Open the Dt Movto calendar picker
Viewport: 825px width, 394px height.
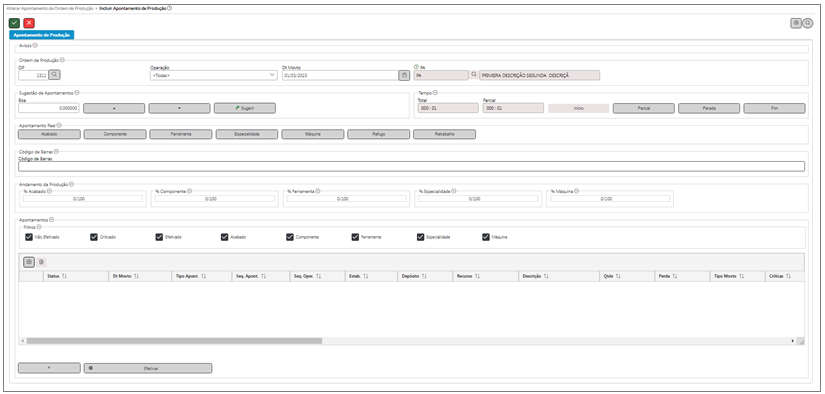click(x=404, y=75)
